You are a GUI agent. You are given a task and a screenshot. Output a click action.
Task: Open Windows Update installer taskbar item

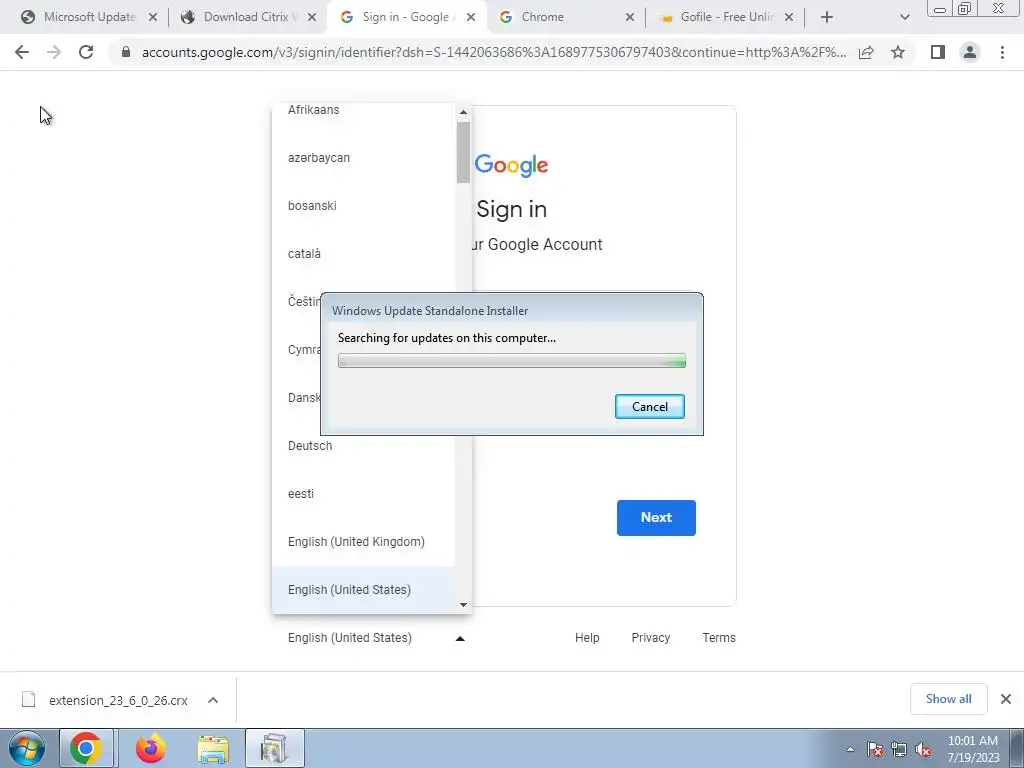pos(274,748)
